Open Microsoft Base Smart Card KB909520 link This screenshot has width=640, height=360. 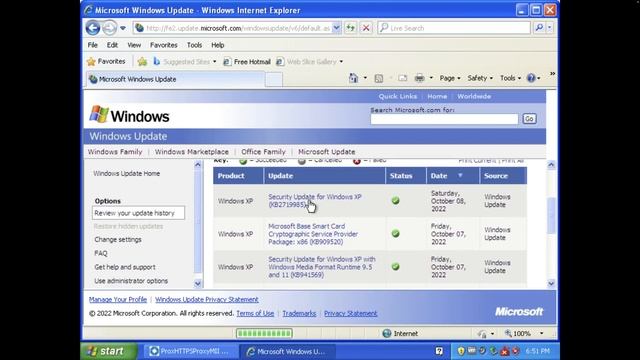(x=313, y=234)
